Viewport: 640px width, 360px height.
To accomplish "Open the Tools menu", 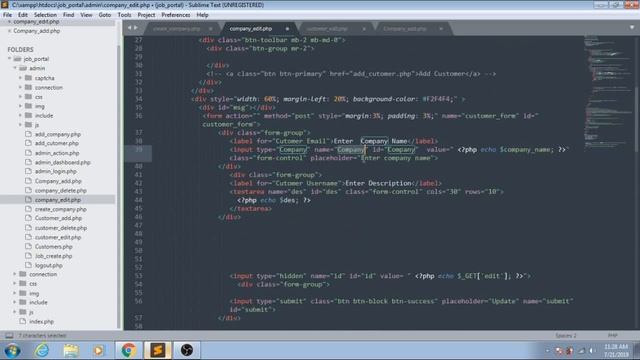I will pos(124,15).
